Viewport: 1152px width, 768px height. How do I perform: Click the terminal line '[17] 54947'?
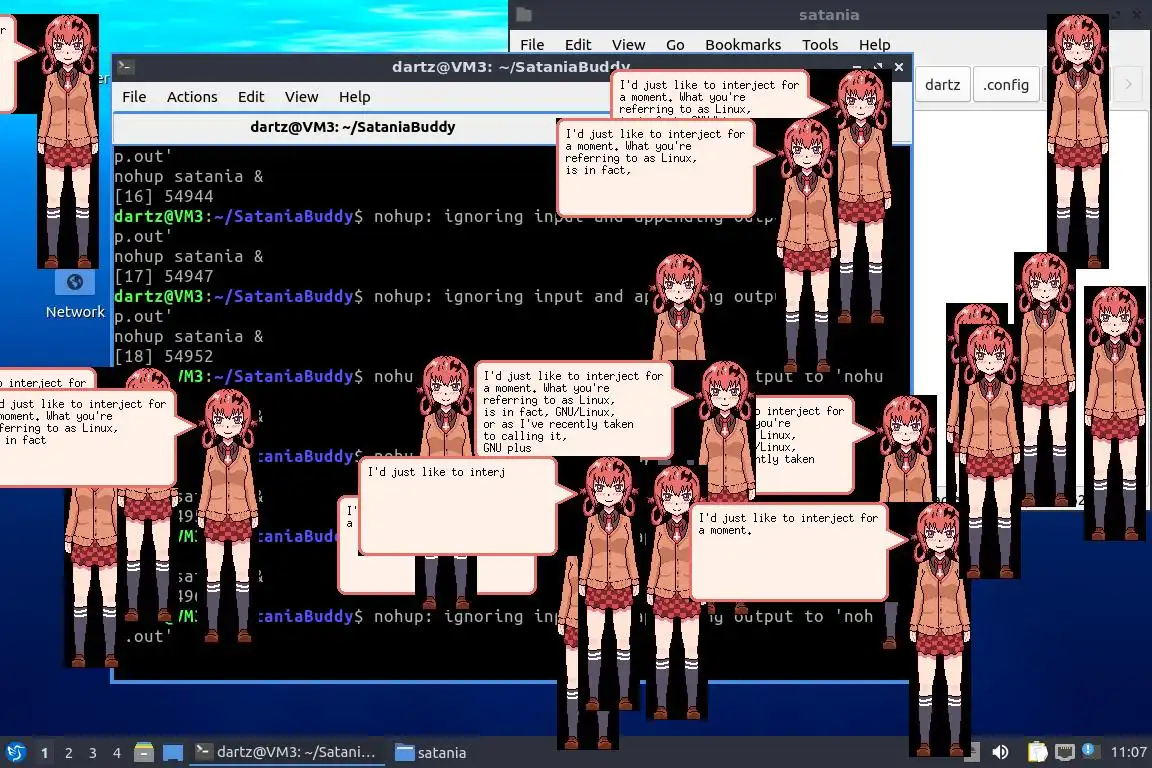164,276
